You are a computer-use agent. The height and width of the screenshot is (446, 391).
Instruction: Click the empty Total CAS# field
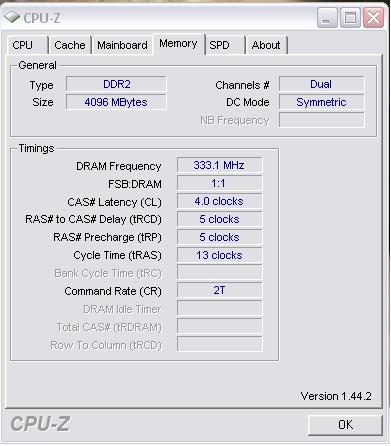point(219,326)
